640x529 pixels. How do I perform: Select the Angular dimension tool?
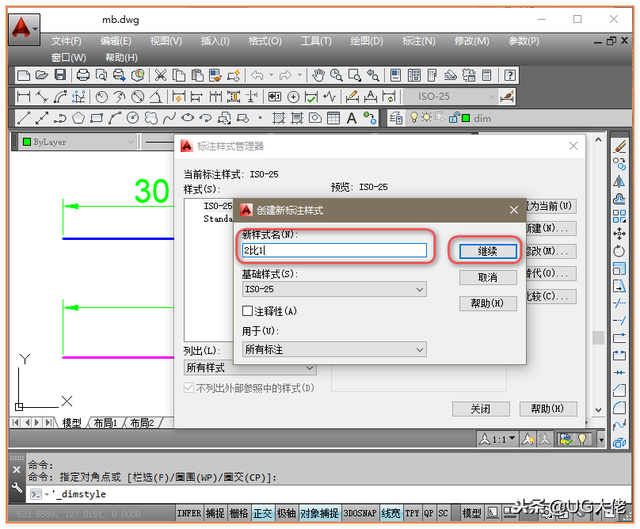156,97
